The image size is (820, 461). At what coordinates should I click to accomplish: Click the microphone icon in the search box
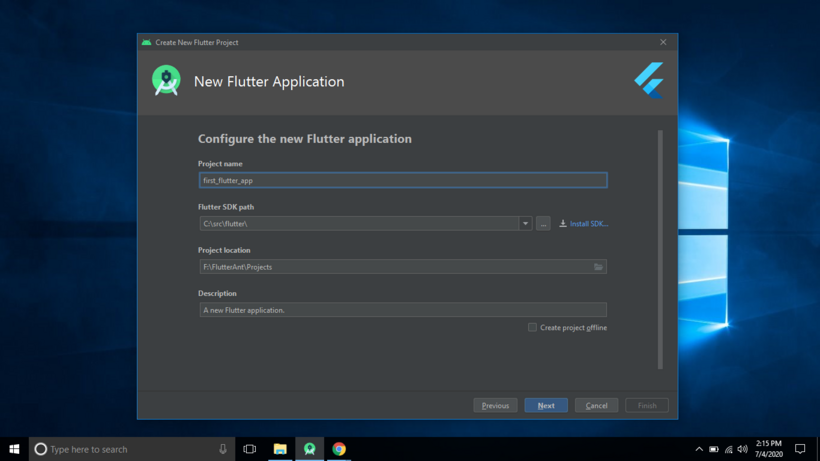coord(223,449)
